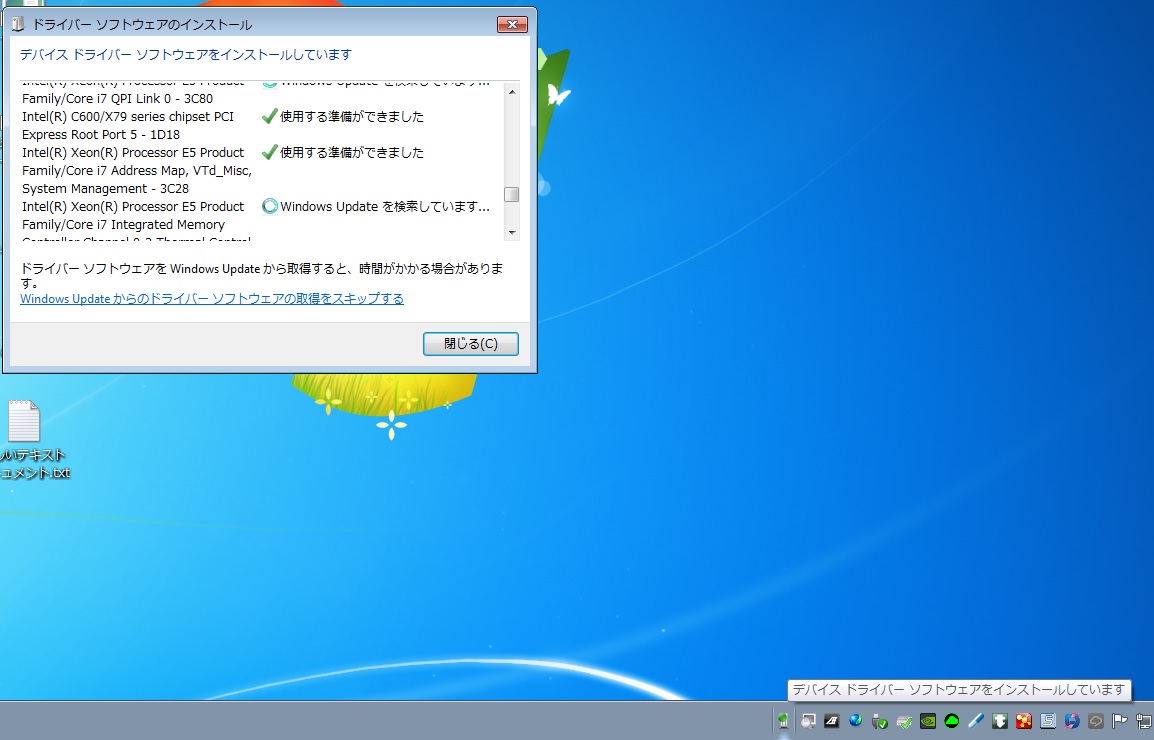Screen dimensions: 1154x740
Task: Click the heading デバイス ドライバー ソフトウェアをインストールしています in dialog
Action: click(x=185, y=54)
